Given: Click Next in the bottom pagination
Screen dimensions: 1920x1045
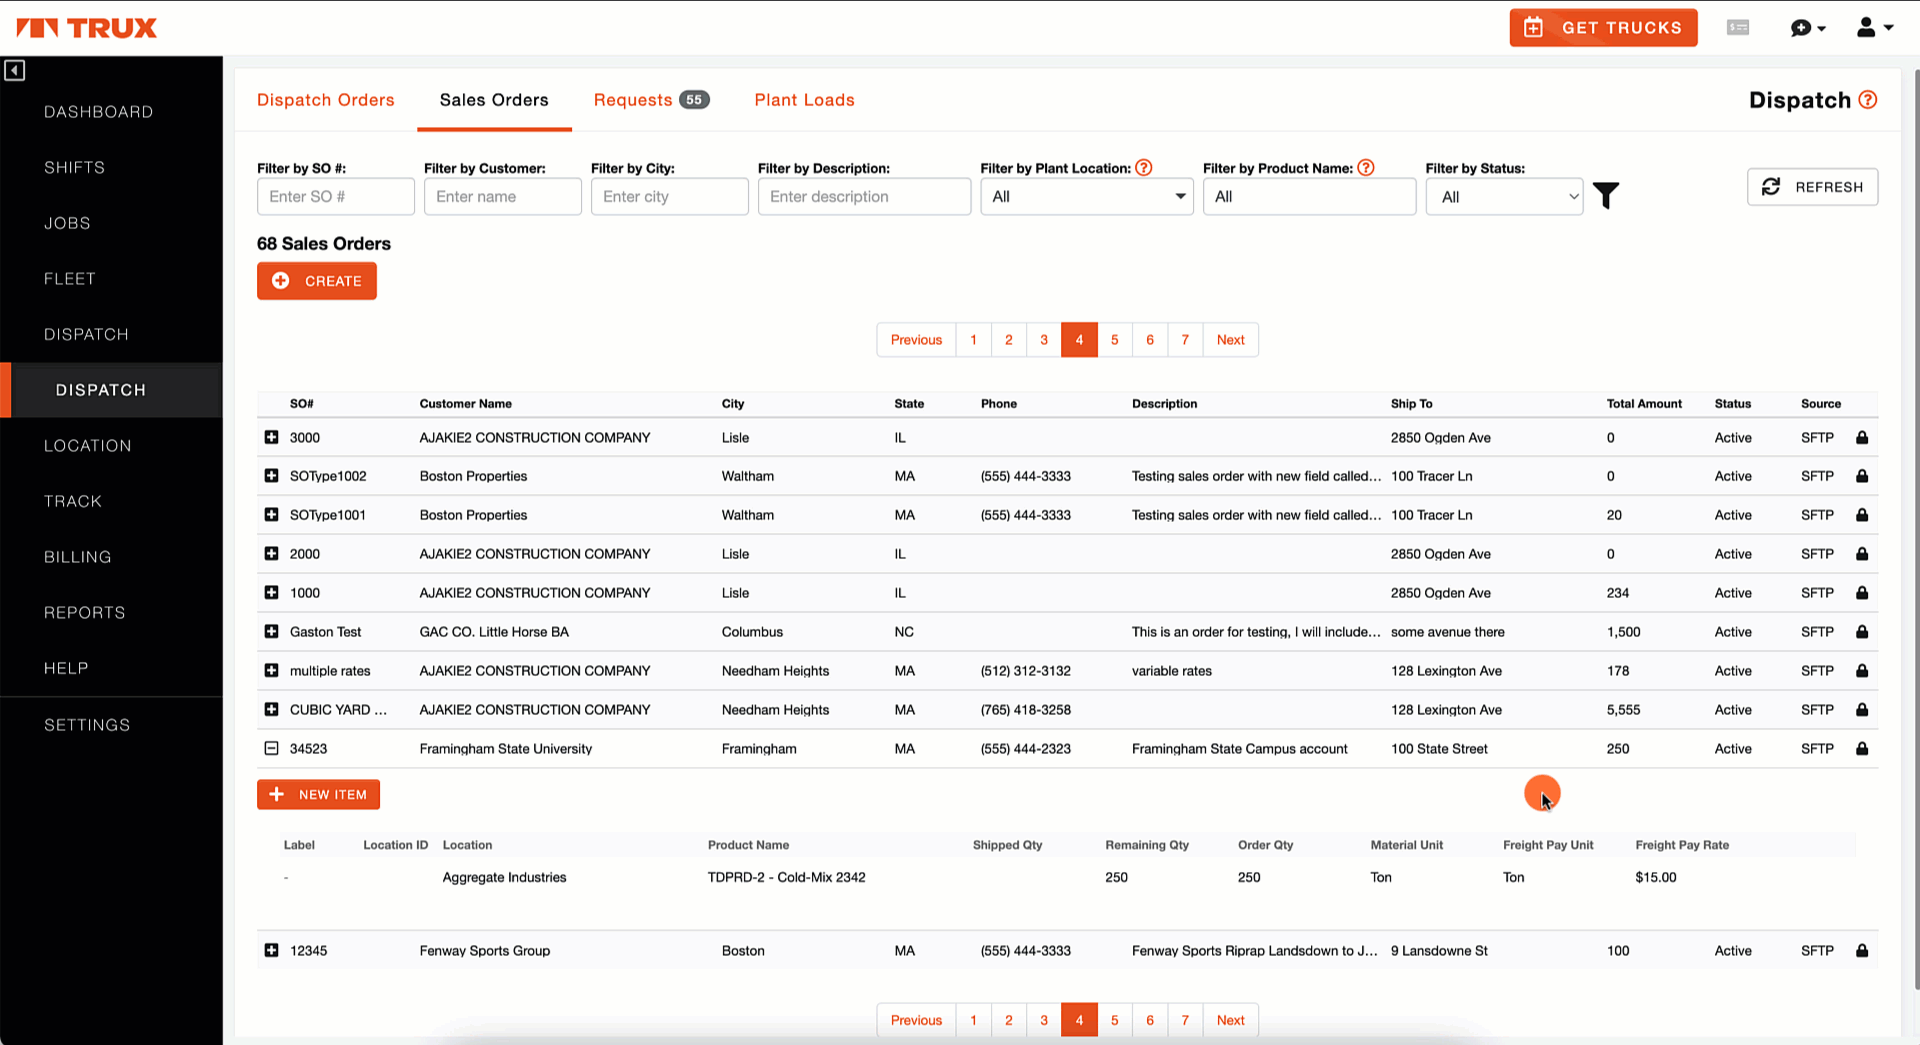Looking at the screenshot, I should [1231, 1020].
